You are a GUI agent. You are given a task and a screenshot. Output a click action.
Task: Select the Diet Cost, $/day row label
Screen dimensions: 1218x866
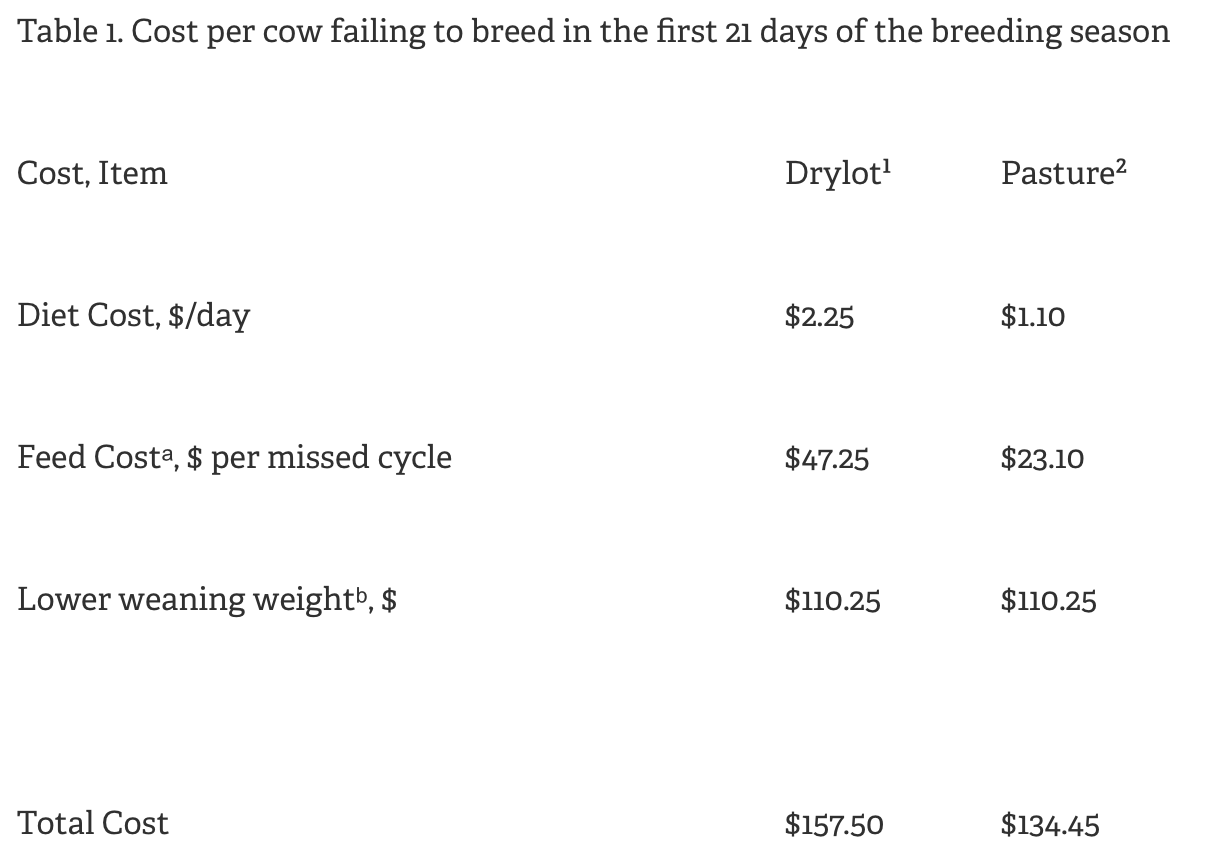(134, 317)
